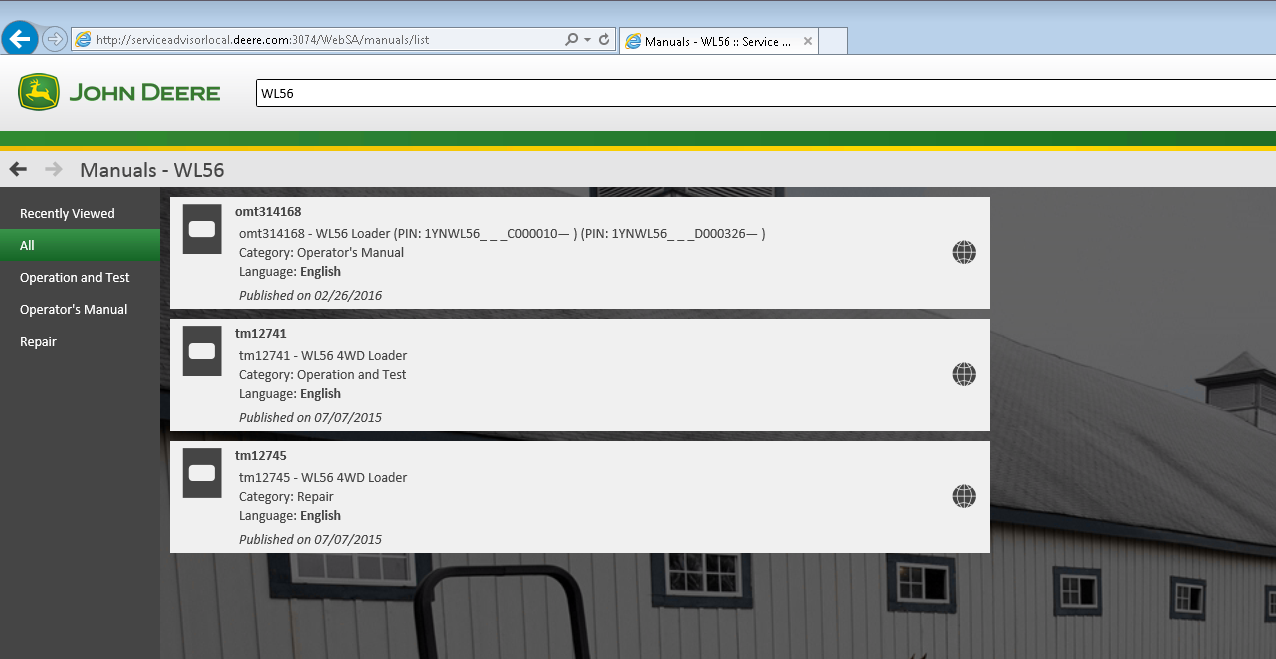Image resolution: width=1276 pixels, height=659 pixels.
Task: Filter by Operation and Test manuals
Action: coord(80,277)
